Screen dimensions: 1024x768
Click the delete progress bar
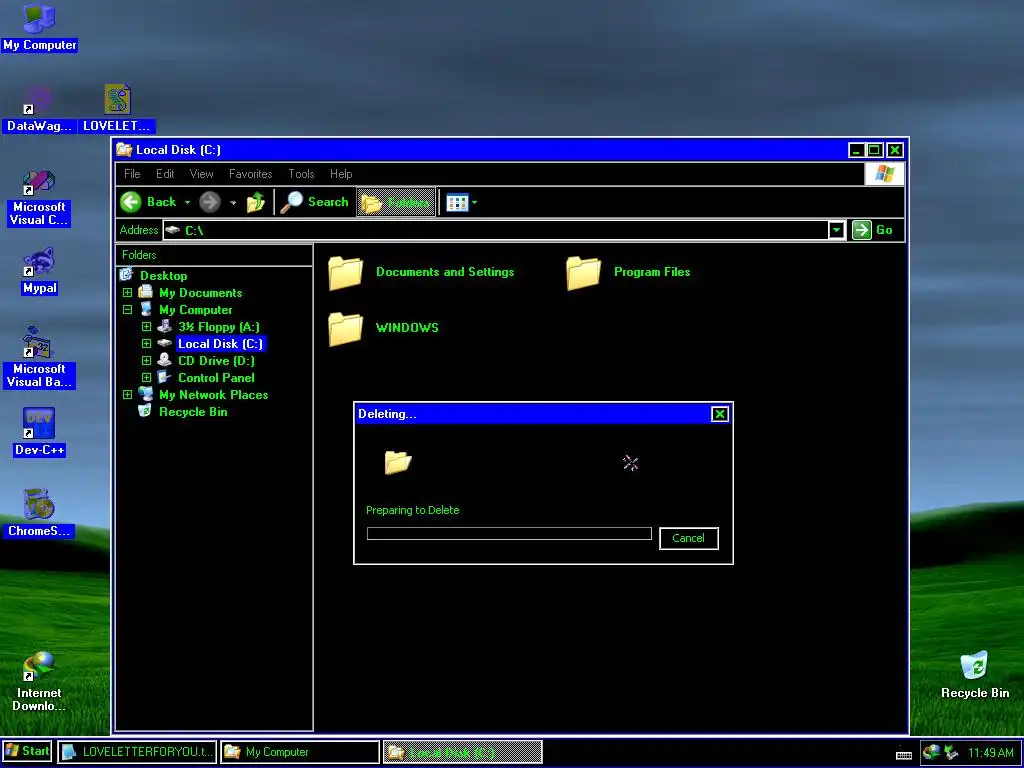click(509, 534)
